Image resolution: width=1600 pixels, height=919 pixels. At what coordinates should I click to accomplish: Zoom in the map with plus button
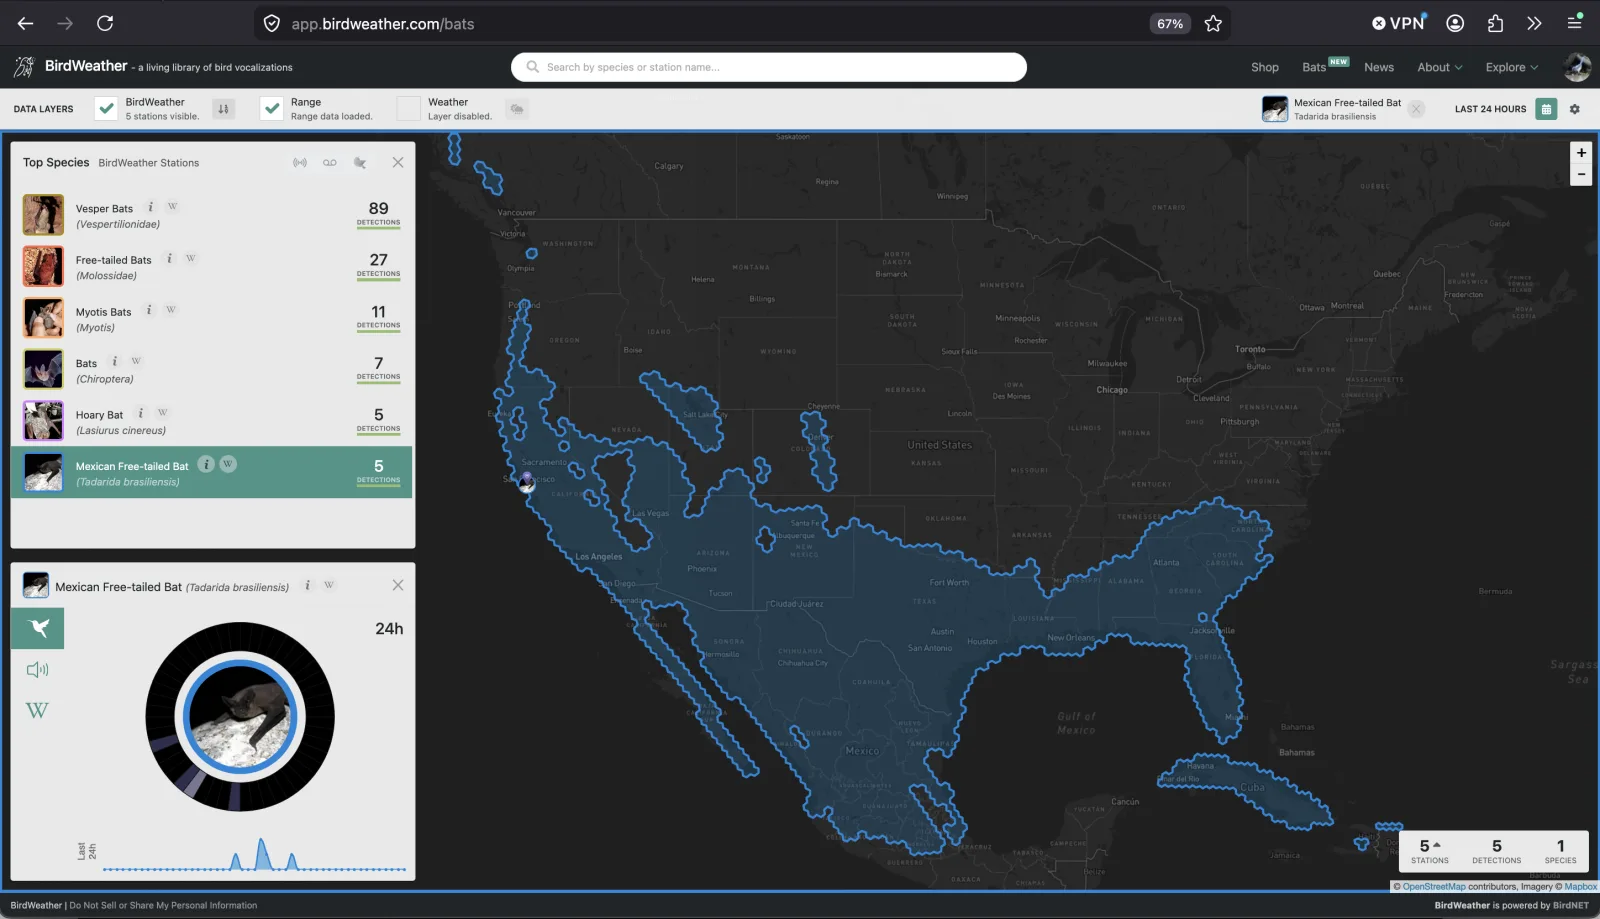[1581, 153]
